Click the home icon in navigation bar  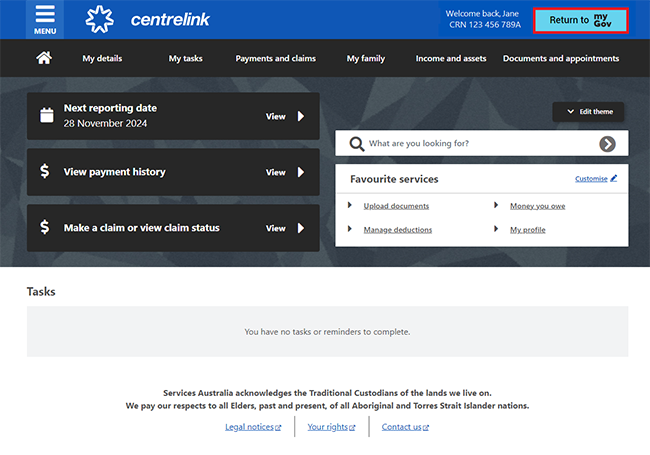44,58
